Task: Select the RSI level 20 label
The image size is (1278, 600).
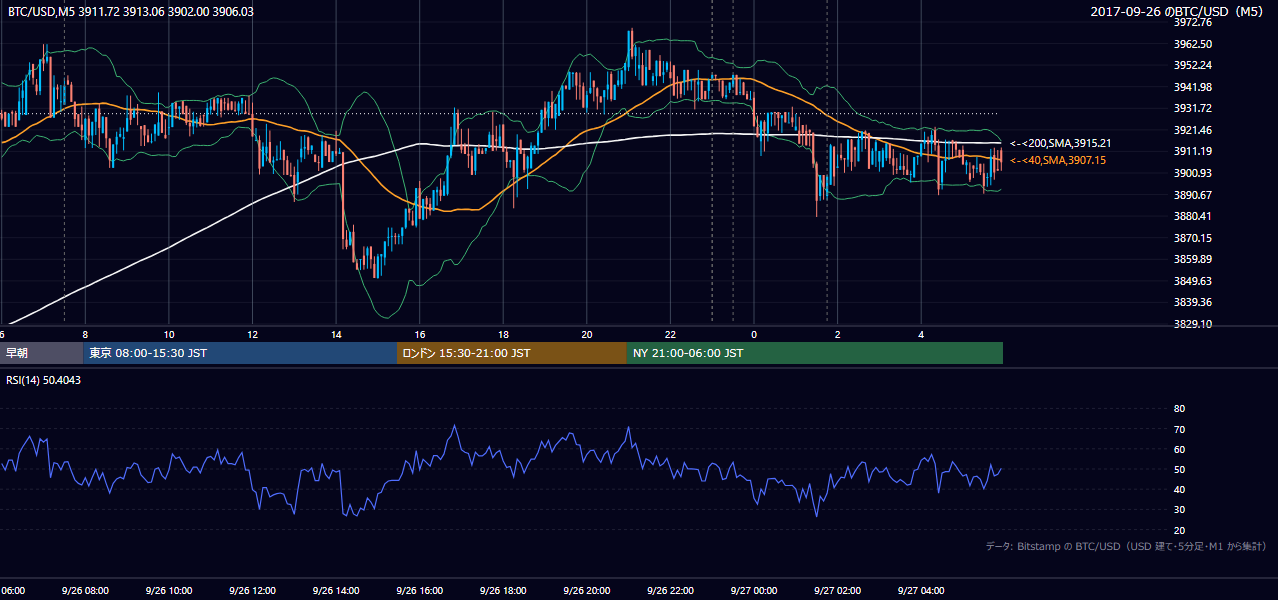Action: pyautogui.click(x=1179, y=530)
